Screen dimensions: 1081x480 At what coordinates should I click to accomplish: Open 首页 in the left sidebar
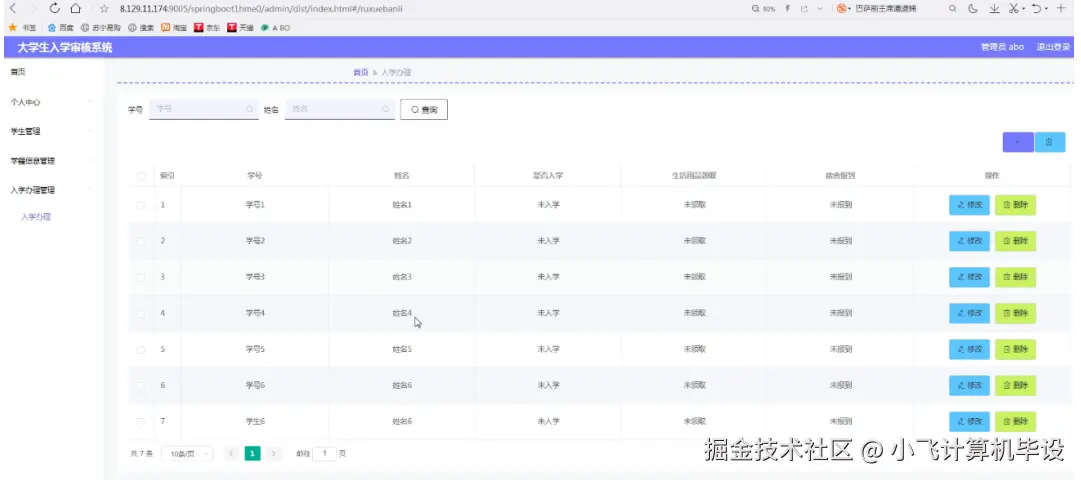(x=18, y=72)
